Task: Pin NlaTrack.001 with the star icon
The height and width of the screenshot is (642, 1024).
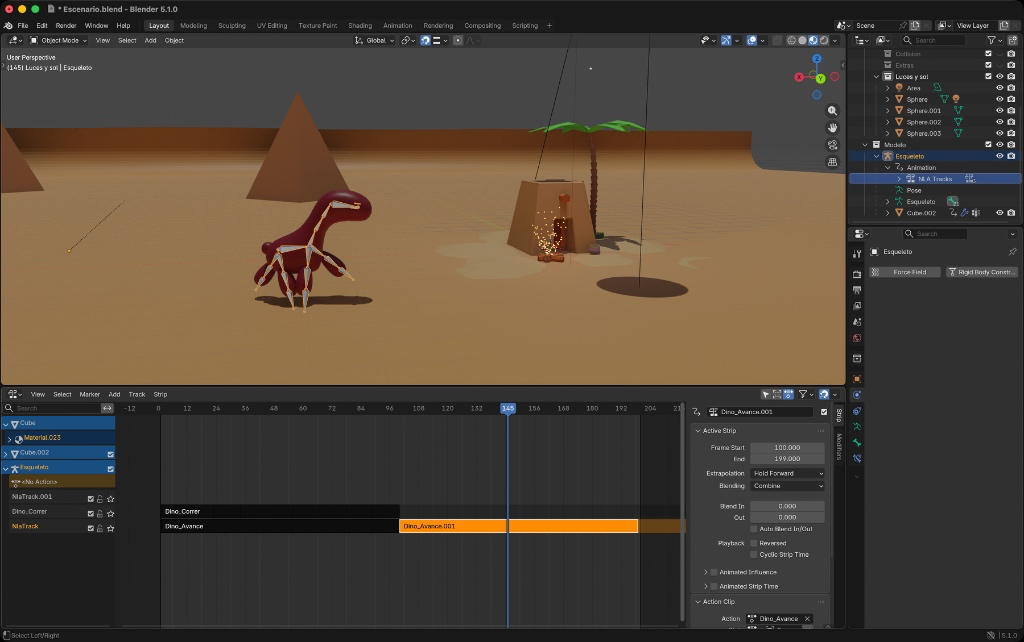Action: point(111,497)
